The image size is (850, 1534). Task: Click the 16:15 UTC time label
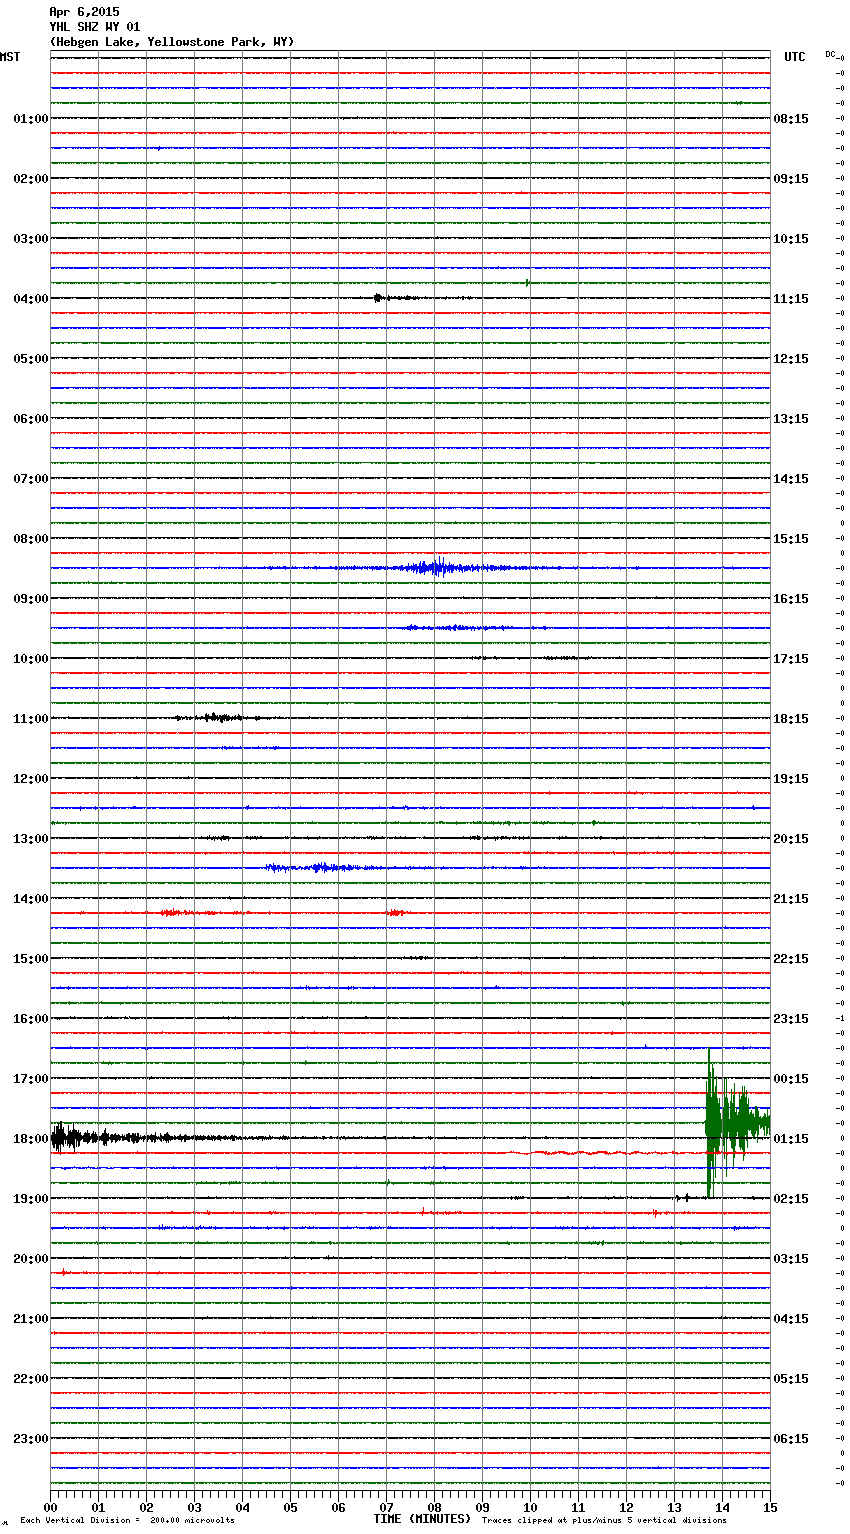(791, 599)
